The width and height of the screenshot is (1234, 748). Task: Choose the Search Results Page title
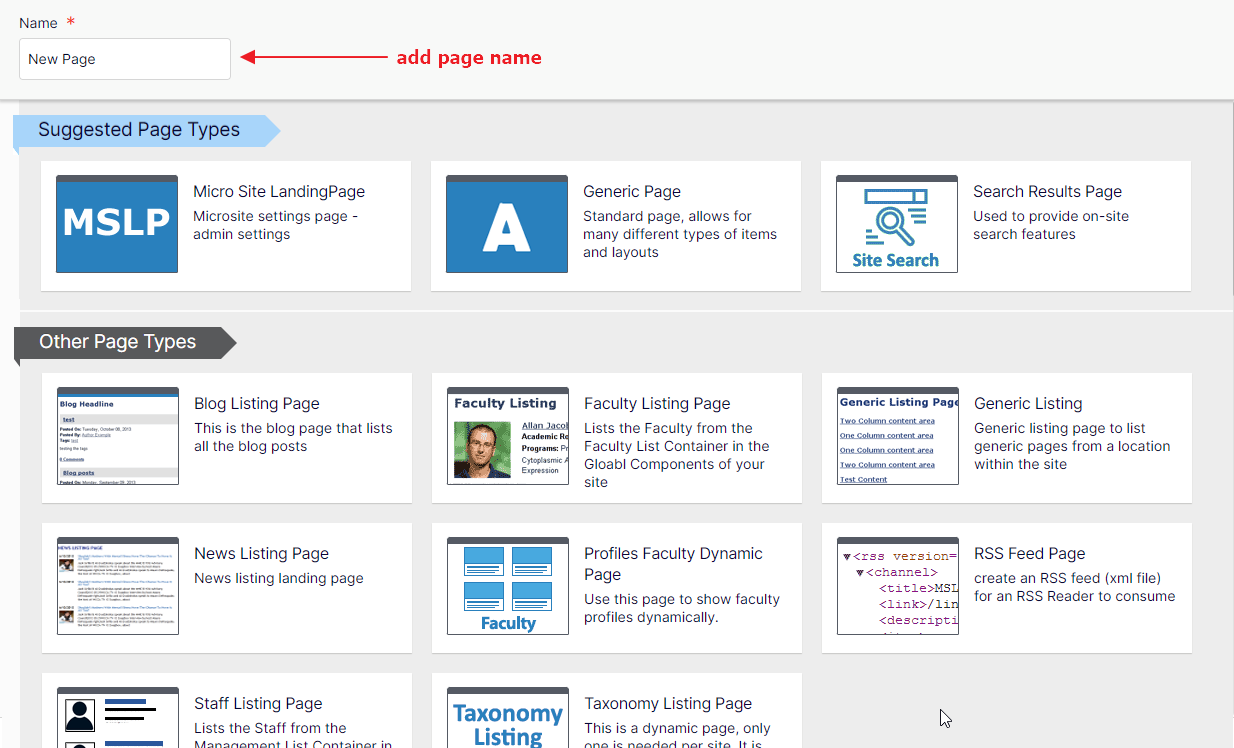coord(1047,192)
